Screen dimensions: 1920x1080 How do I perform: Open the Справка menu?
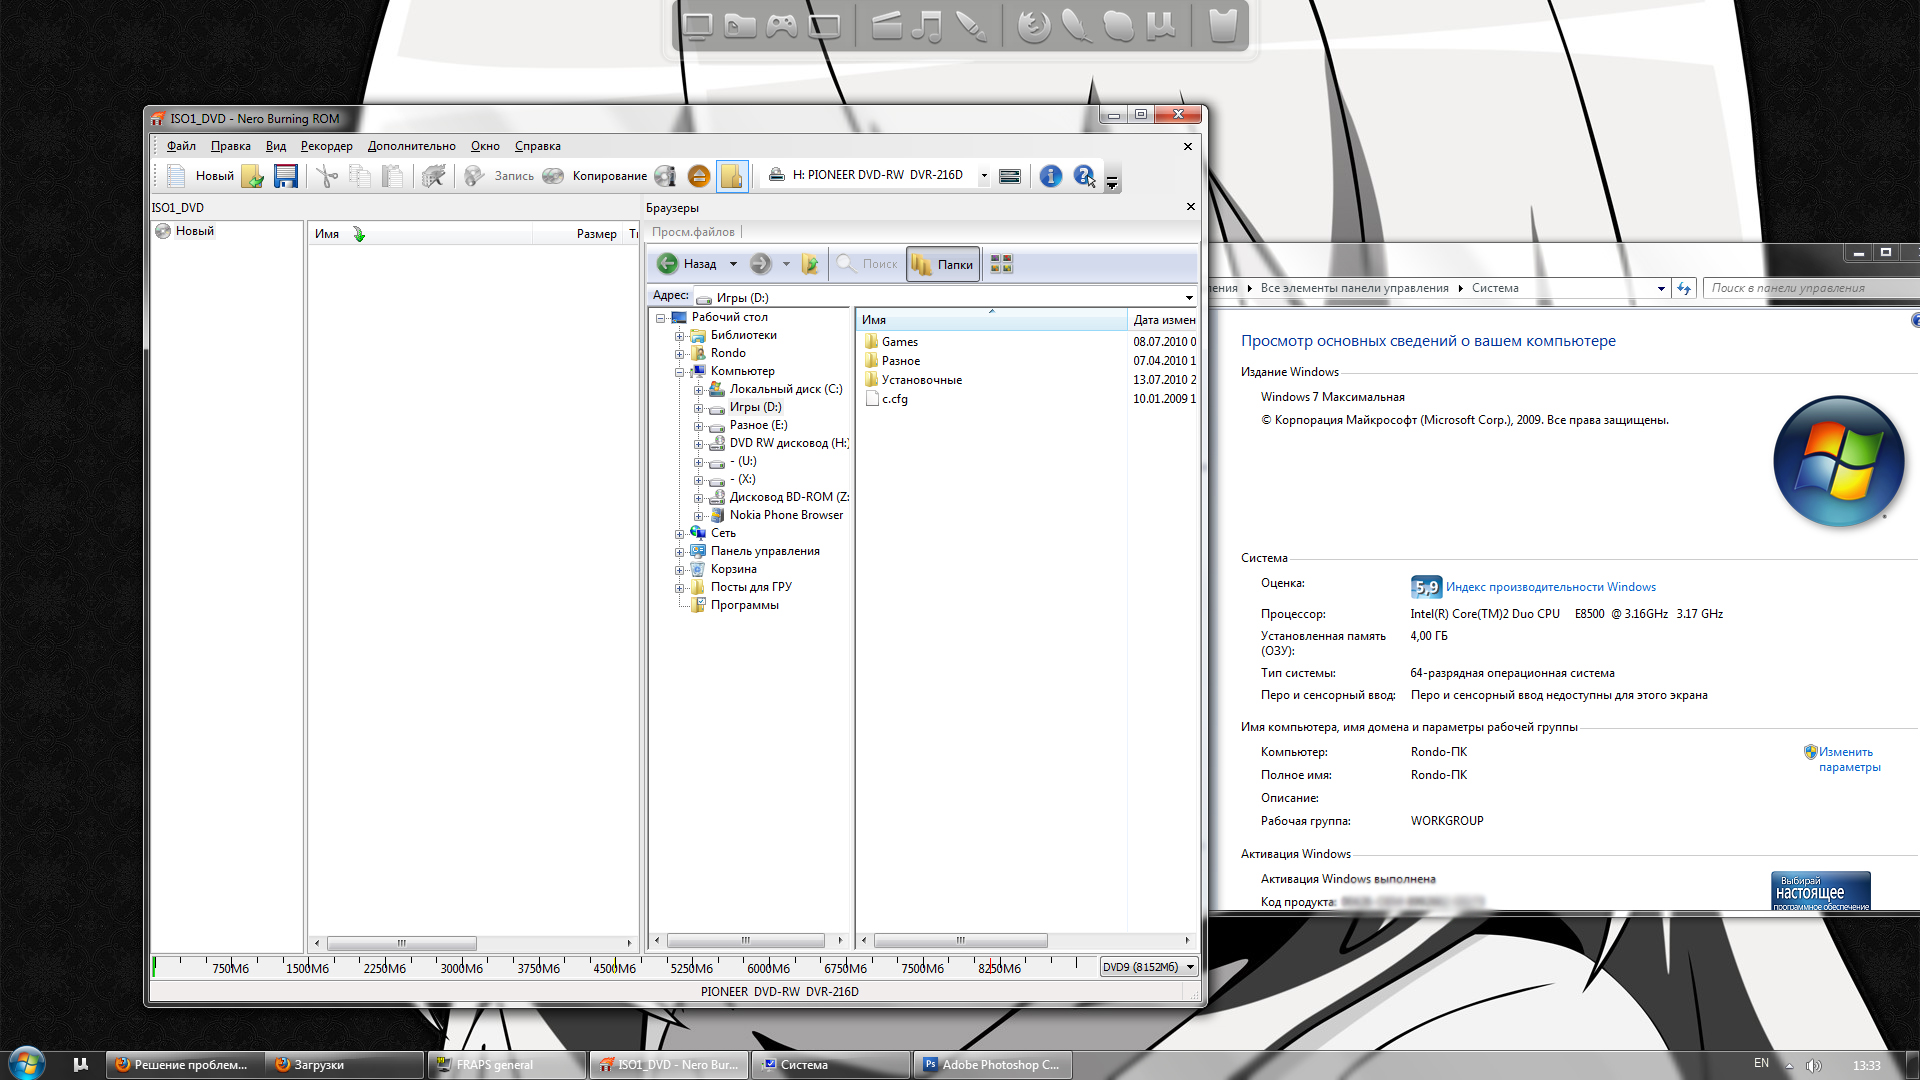538,146
